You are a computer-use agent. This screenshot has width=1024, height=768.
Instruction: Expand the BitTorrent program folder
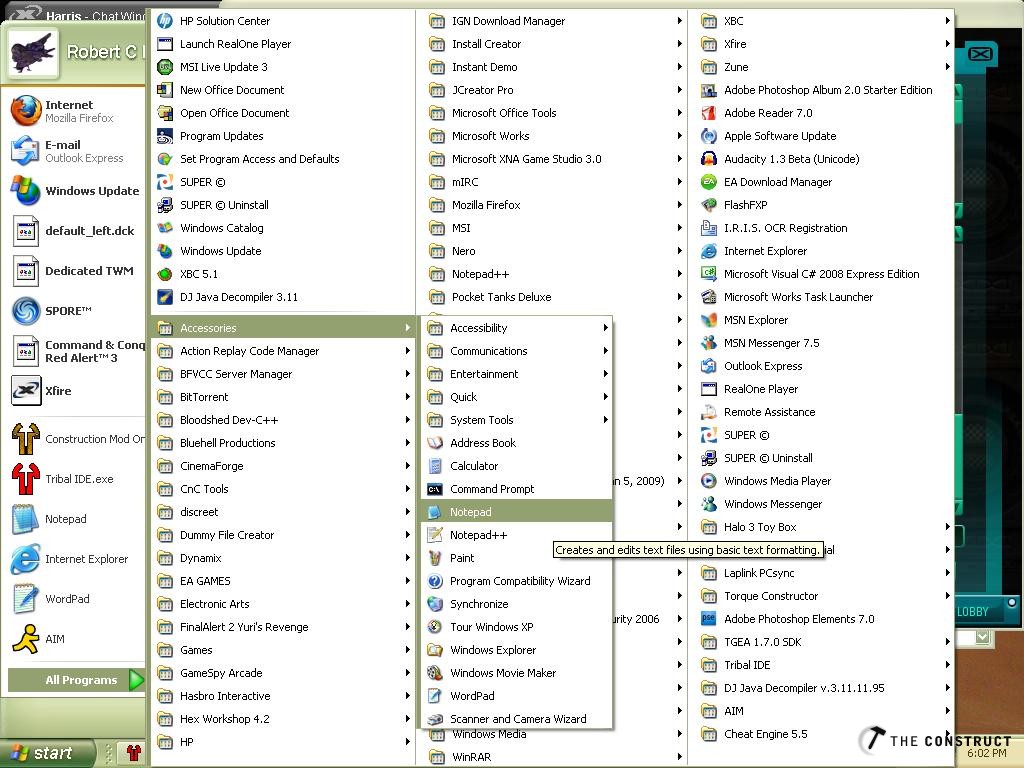(x=282, y=397)
